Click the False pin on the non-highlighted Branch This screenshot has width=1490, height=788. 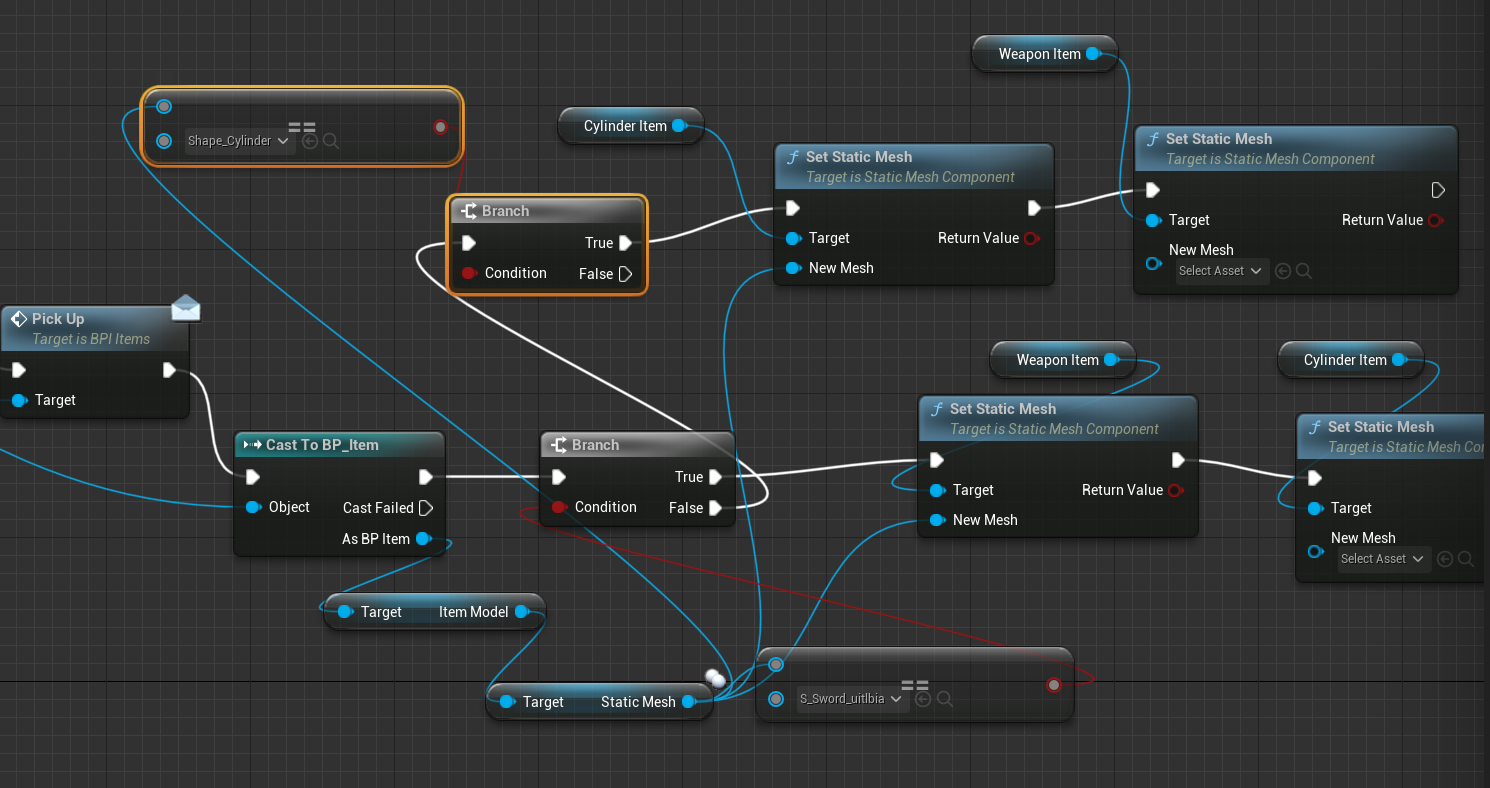715,508
